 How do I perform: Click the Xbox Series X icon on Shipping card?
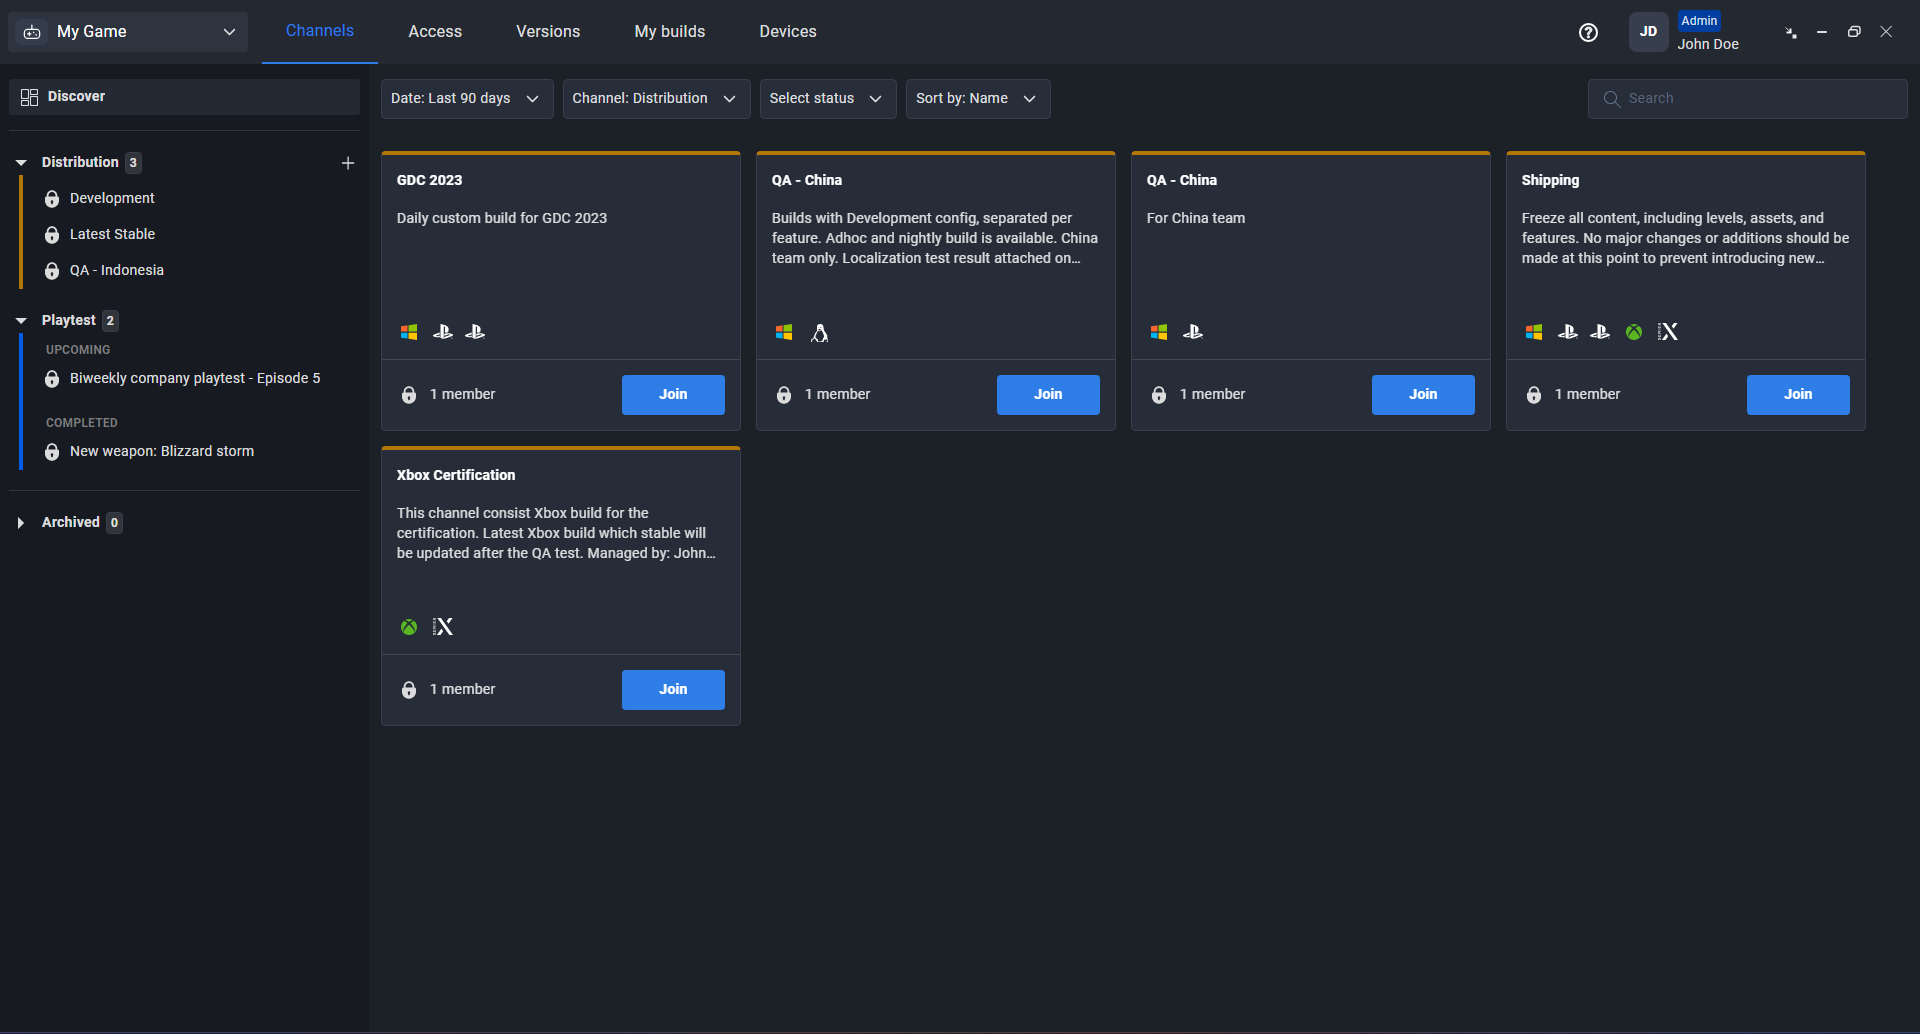click(x=1668, y=332)
